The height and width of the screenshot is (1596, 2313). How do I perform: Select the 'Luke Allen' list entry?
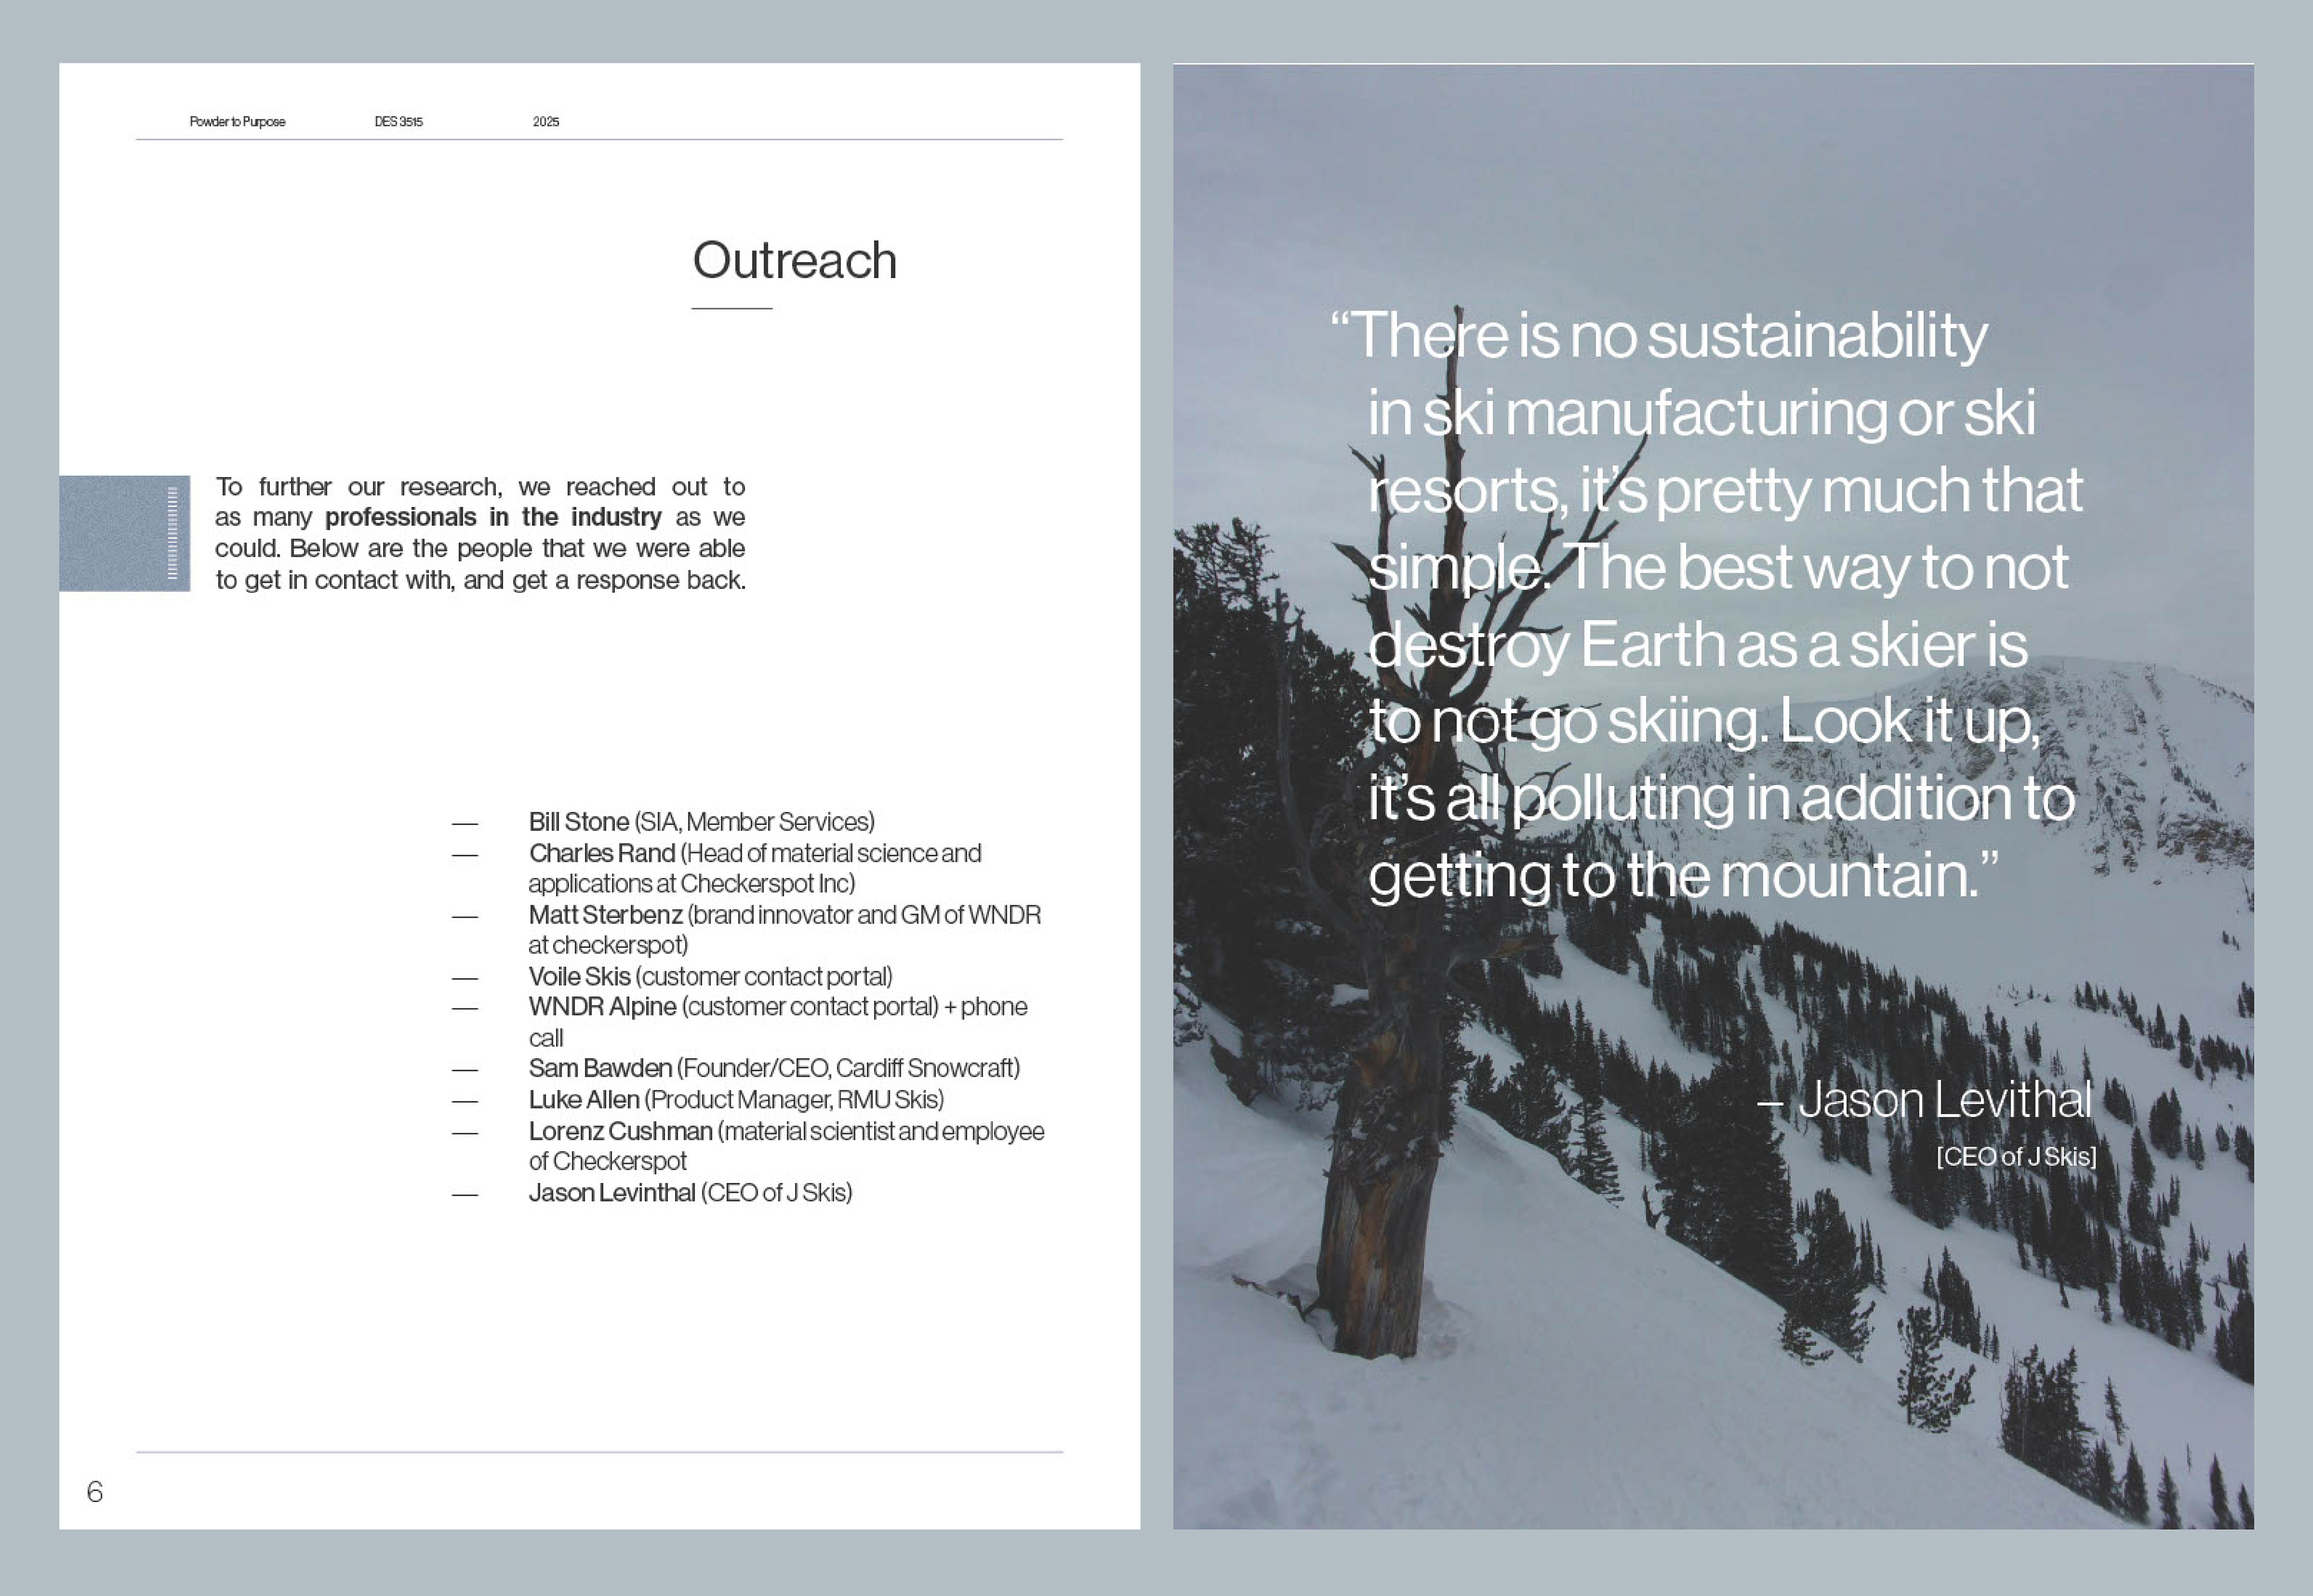click(x=736, y=1100)
